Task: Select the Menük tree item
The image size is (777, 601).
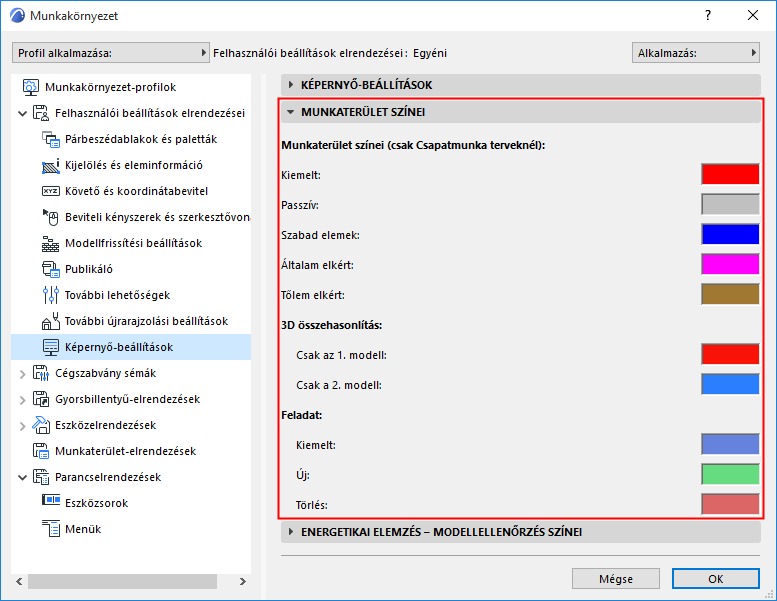Action: (83, 529)
